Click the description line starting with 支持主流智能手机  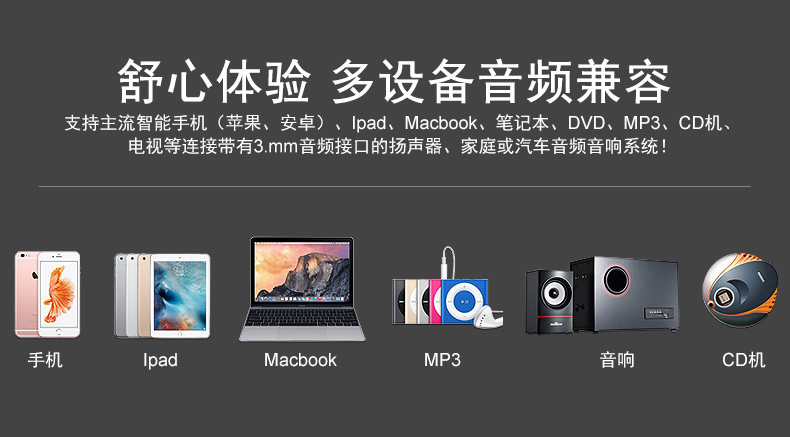pyautogui.click(x=399, y=123)
